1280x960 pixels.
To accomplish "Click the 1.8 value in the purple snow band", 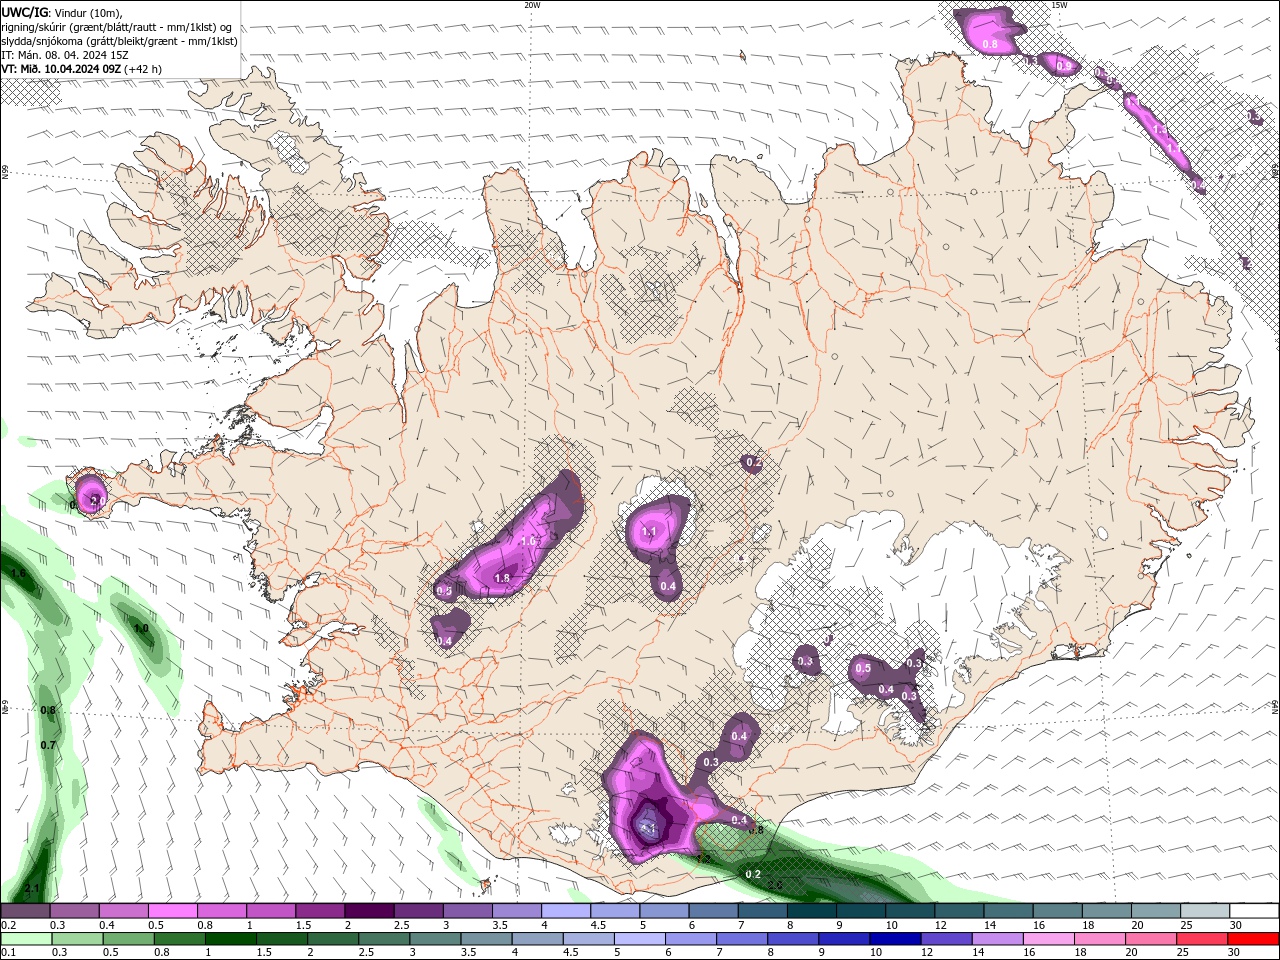I will click(x=502, y=578).
